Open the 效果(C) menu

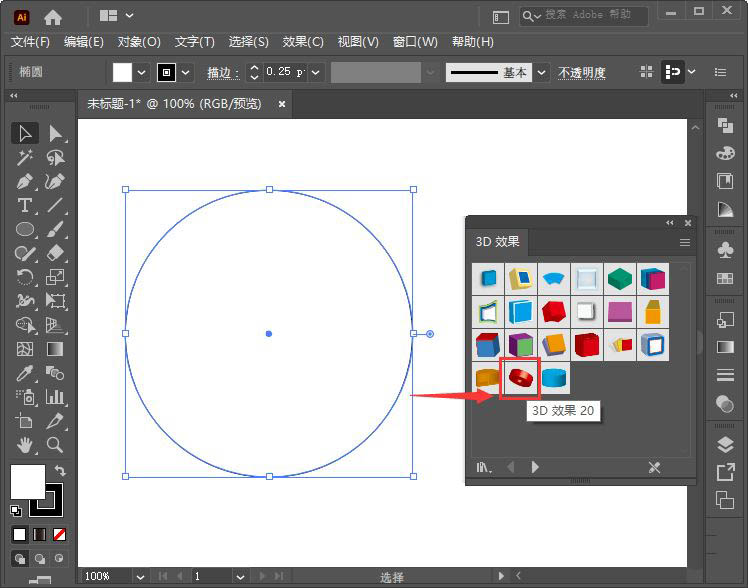pos(303,42)
